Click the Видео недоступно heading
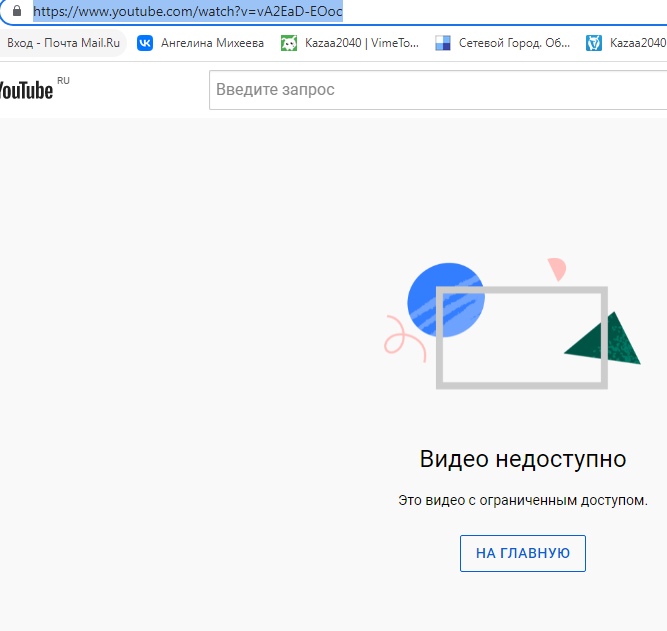 [x=522, y=459]
